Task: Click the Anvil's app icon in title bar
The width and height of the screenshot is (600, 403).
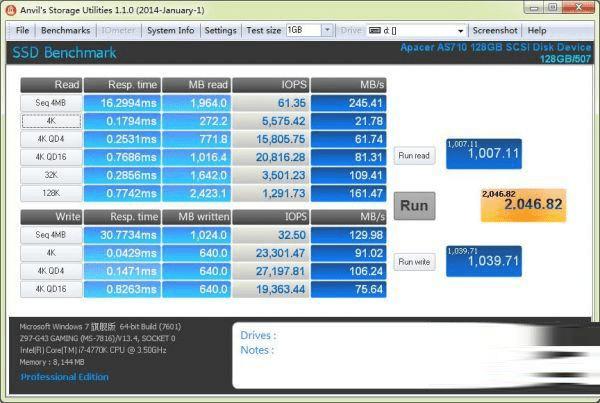Action: (10, 10)
